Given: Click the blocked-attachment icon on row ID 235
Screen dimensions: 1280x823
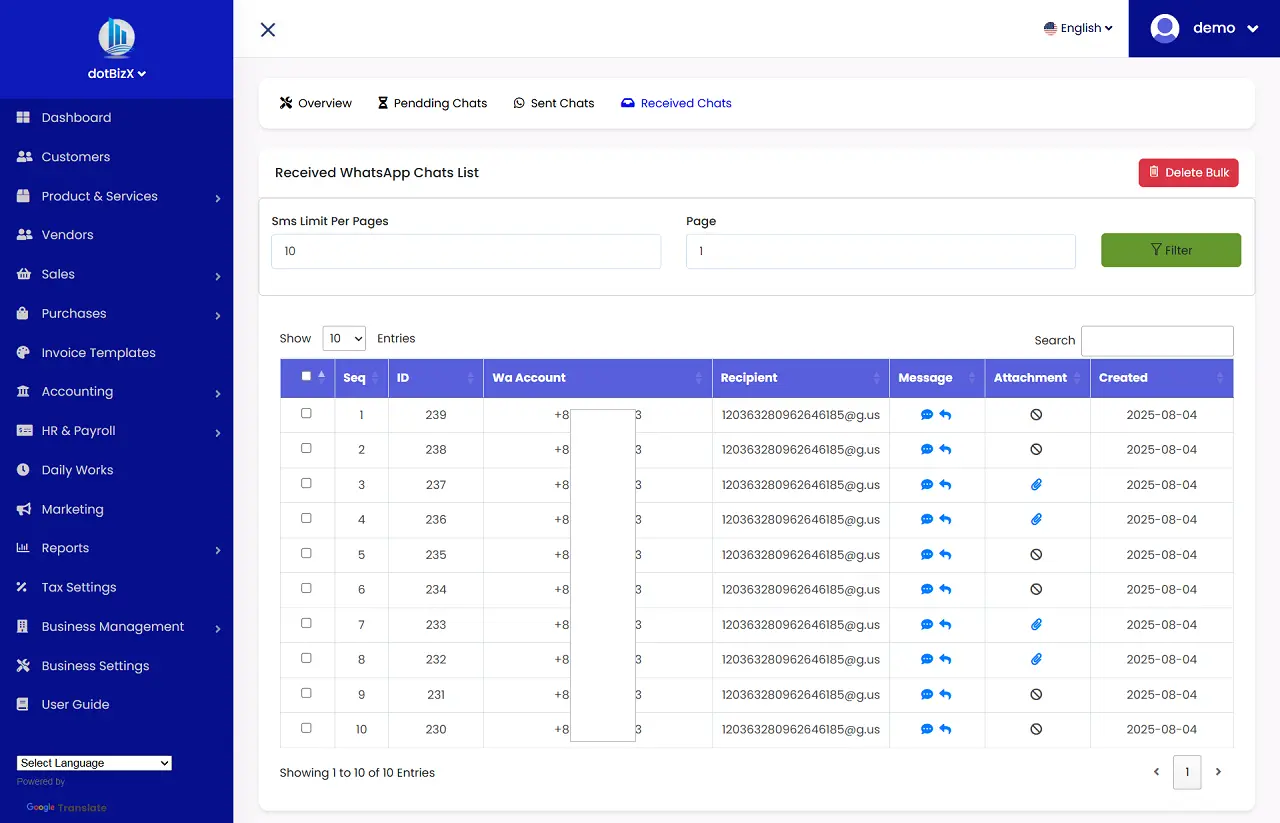Looking at the screenshot, I should 1036,554.
